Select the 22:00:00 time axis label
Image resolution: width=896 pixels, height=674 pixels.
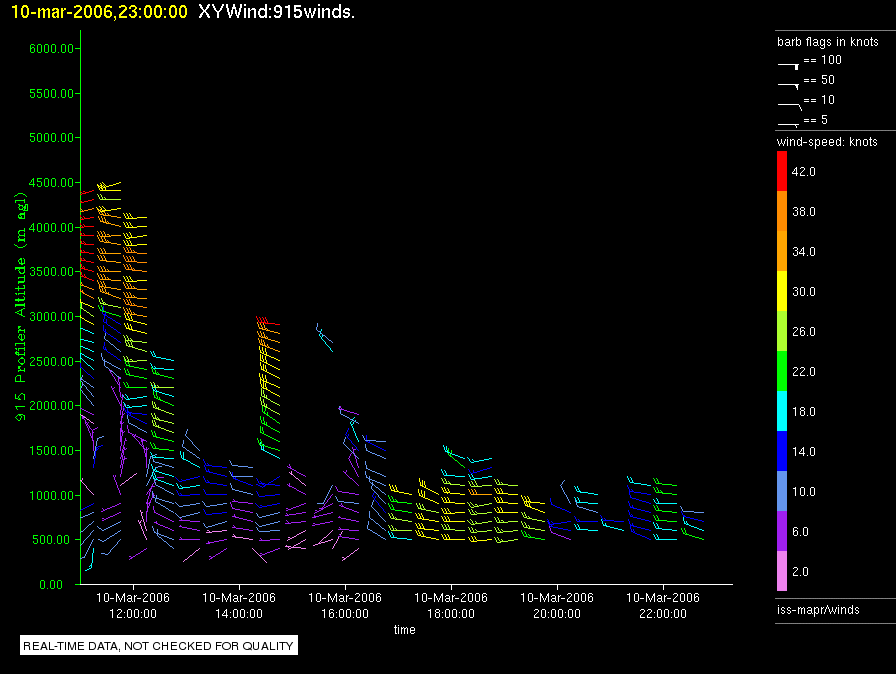662,604
